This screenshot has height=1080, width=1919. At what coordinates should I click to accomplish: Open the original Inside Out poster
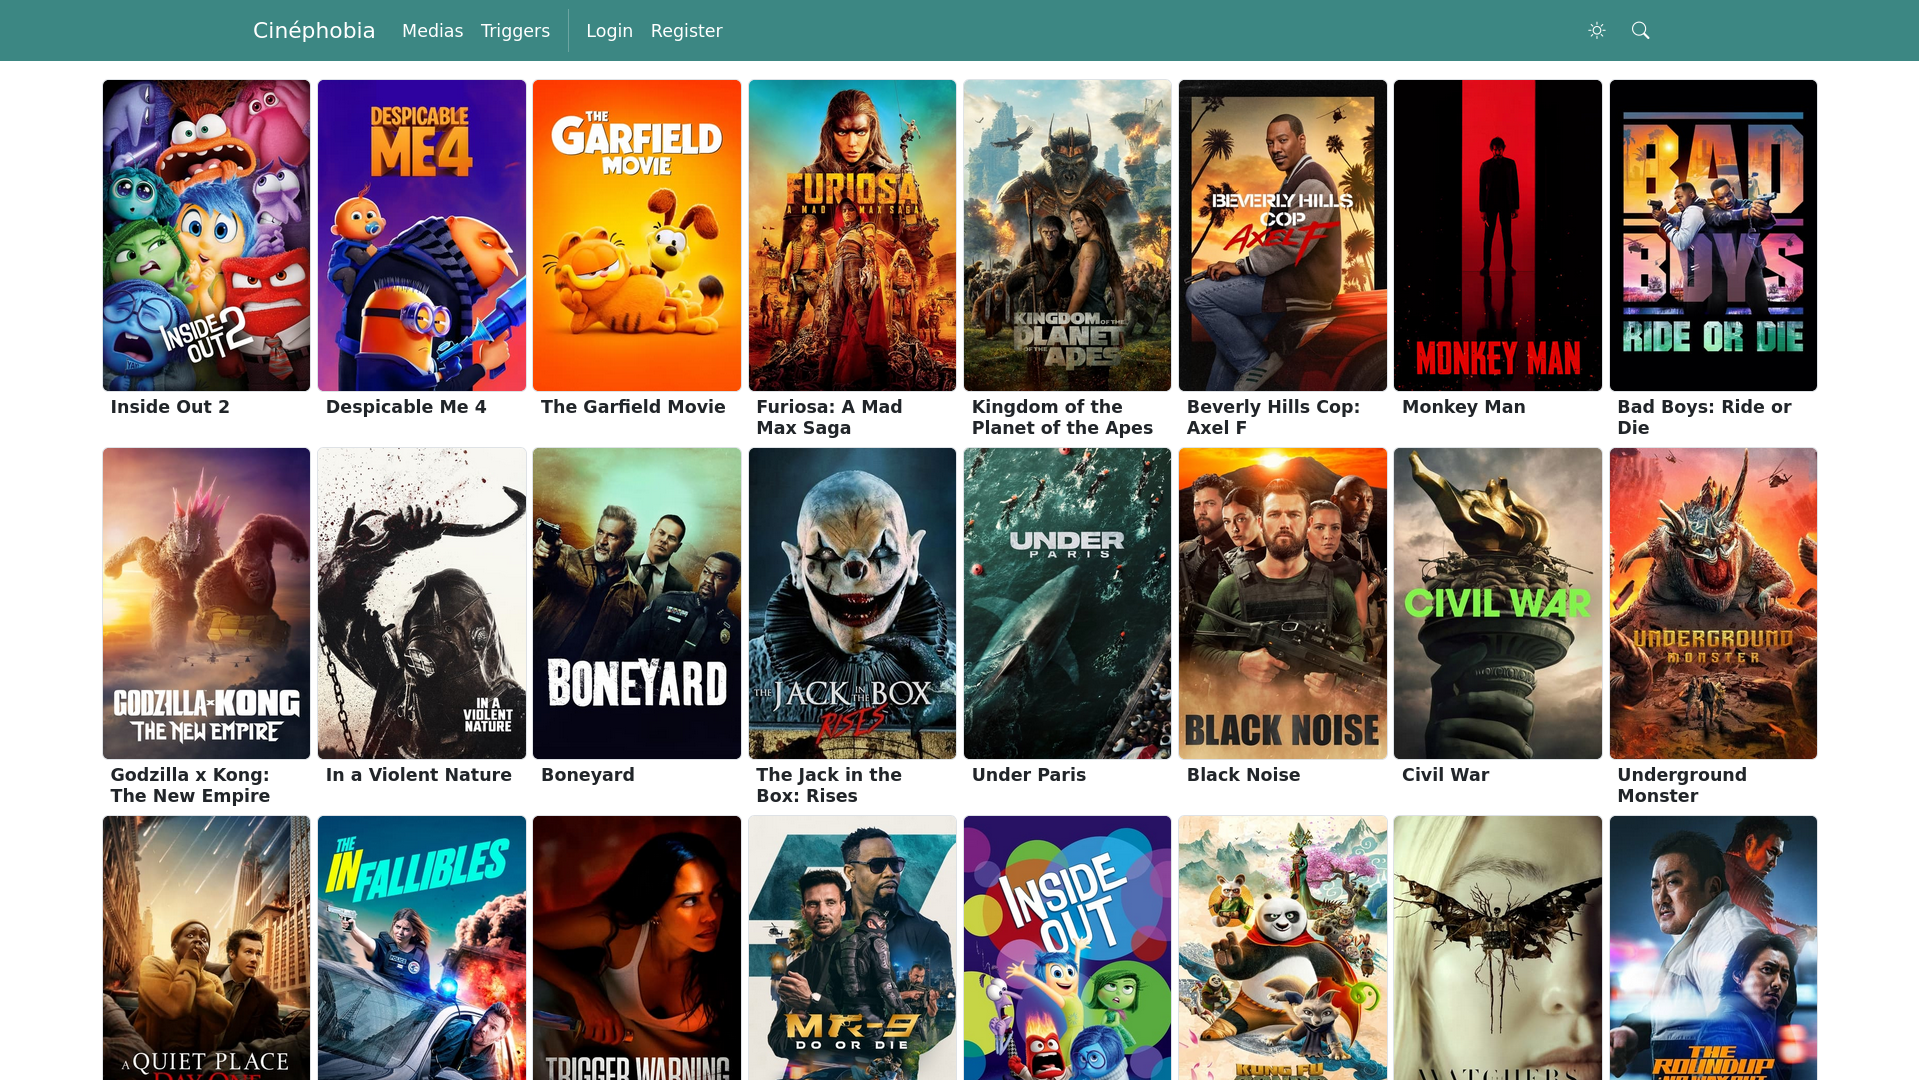1067,948
